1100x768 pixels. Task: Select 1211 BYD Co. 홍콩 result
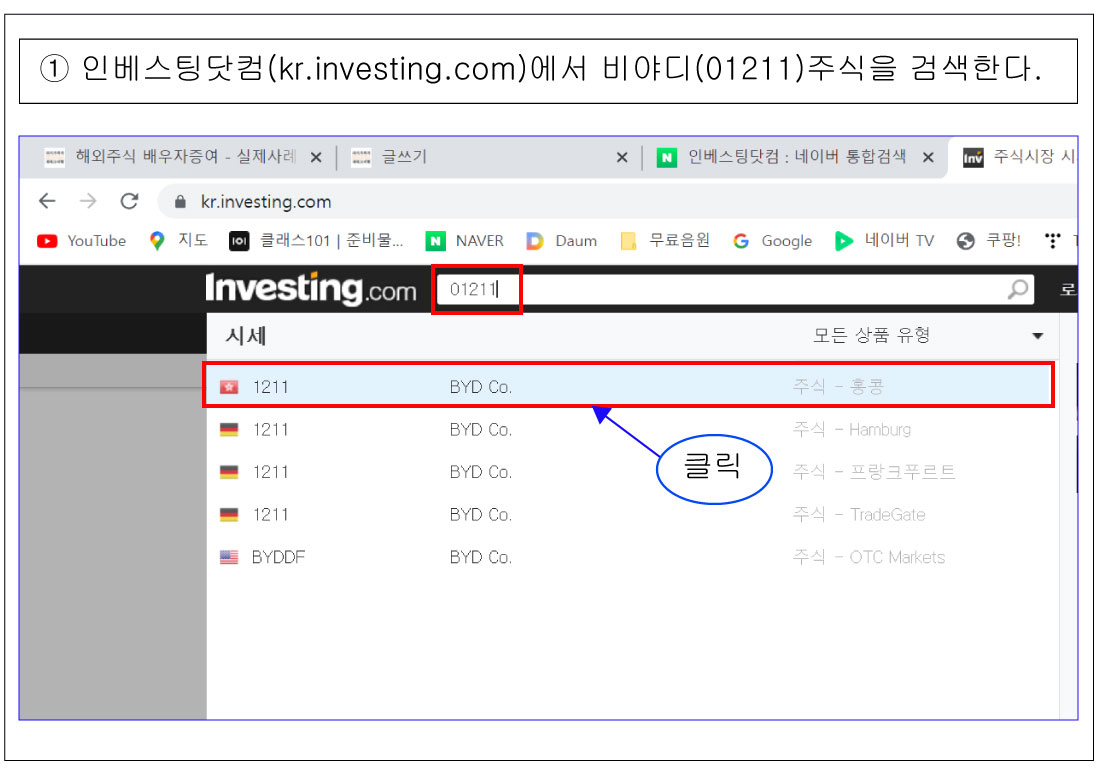629,386
